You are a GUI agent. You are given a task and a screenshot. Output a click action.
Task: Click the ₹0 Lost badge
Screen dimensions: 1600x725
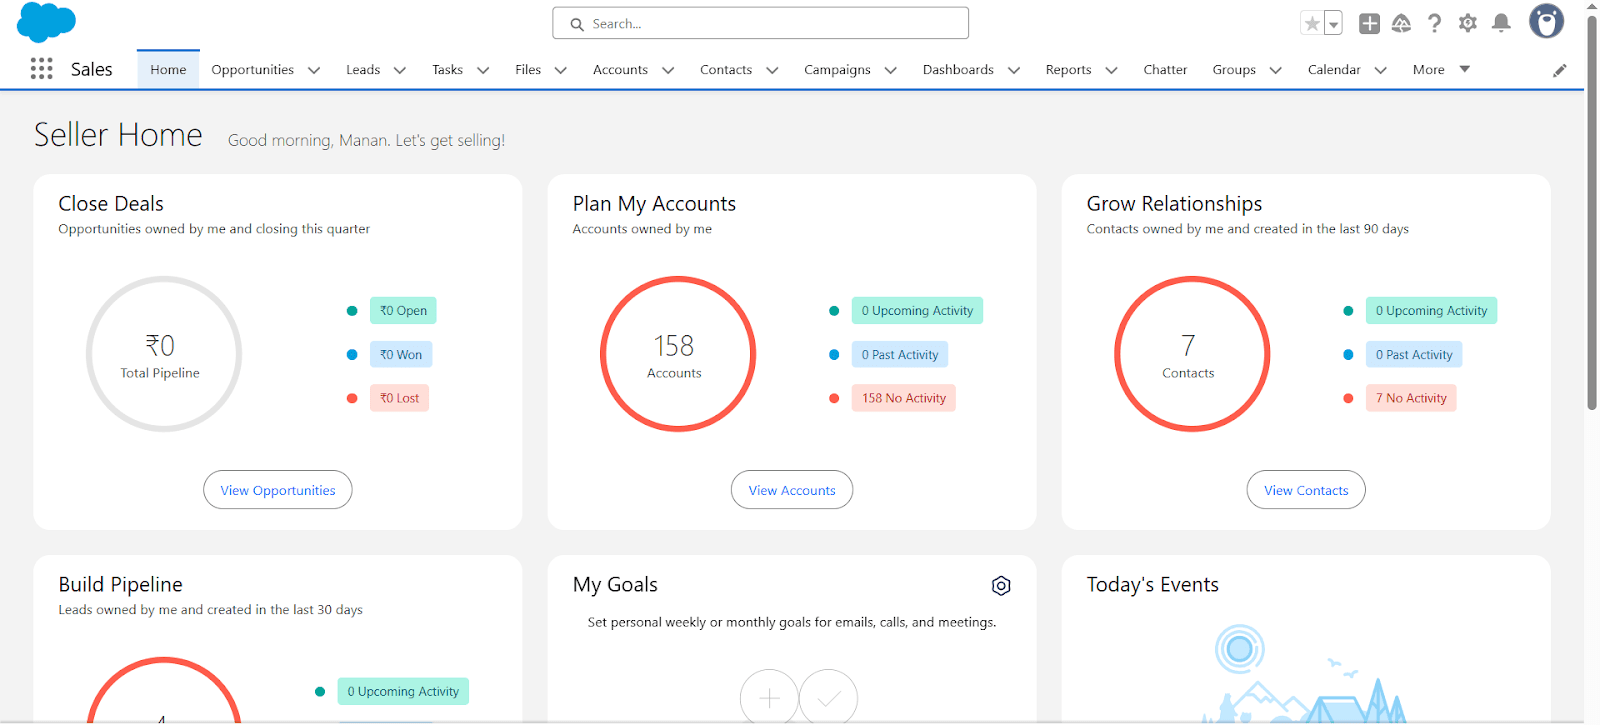400,398
